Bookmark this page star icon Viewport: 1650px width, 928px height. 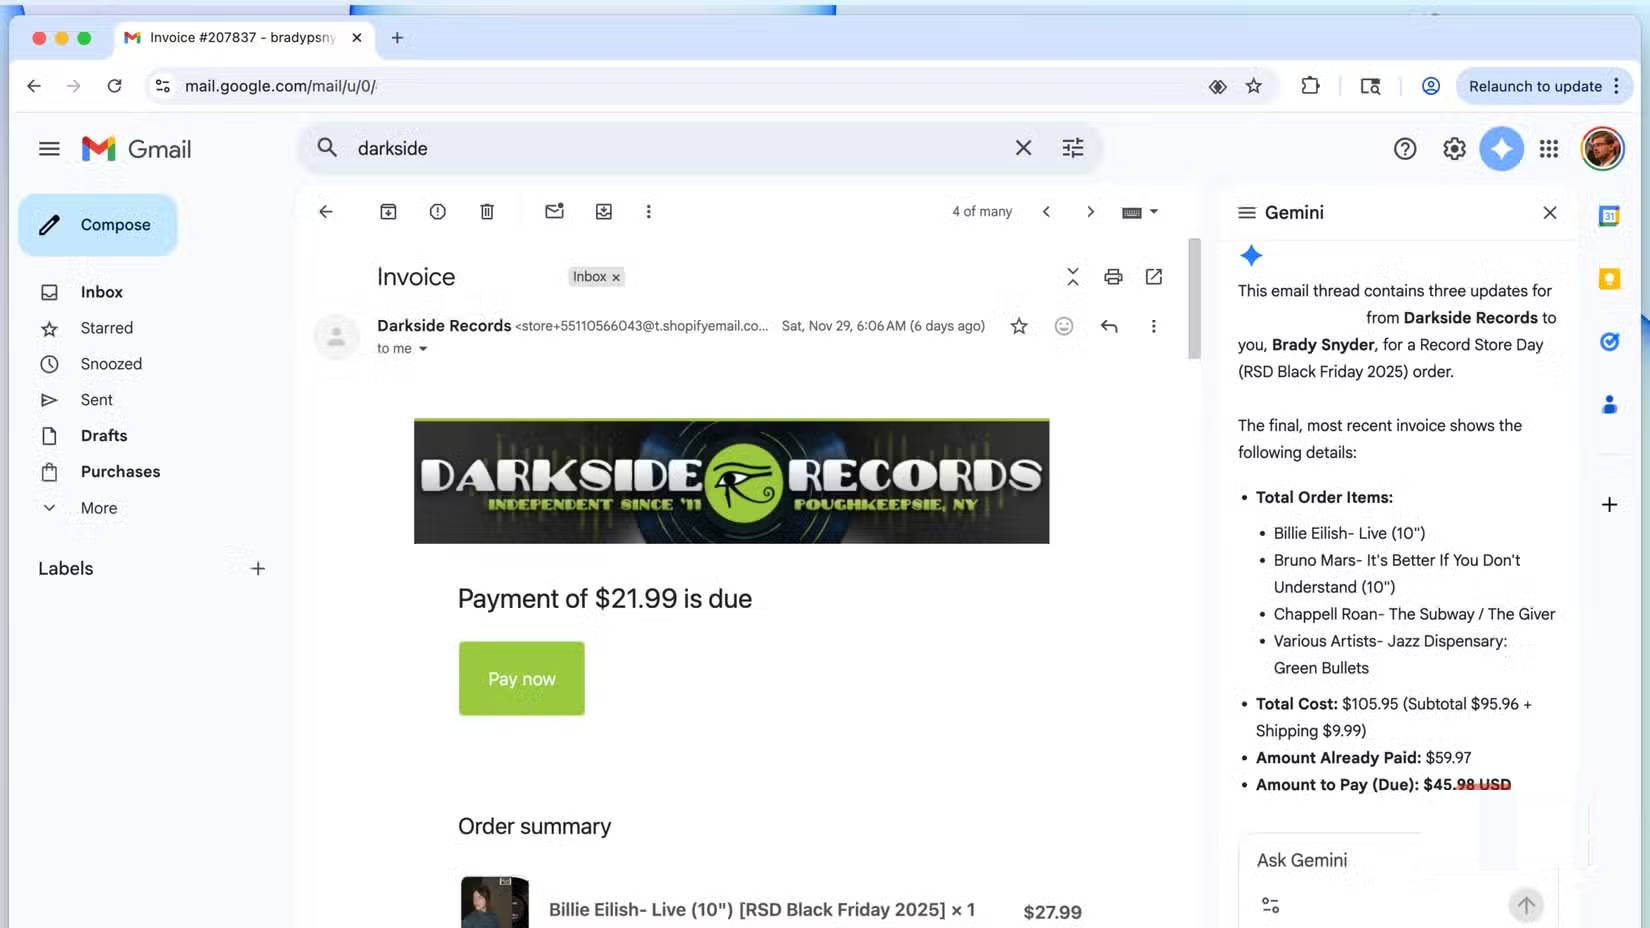tap(1254, 86)
